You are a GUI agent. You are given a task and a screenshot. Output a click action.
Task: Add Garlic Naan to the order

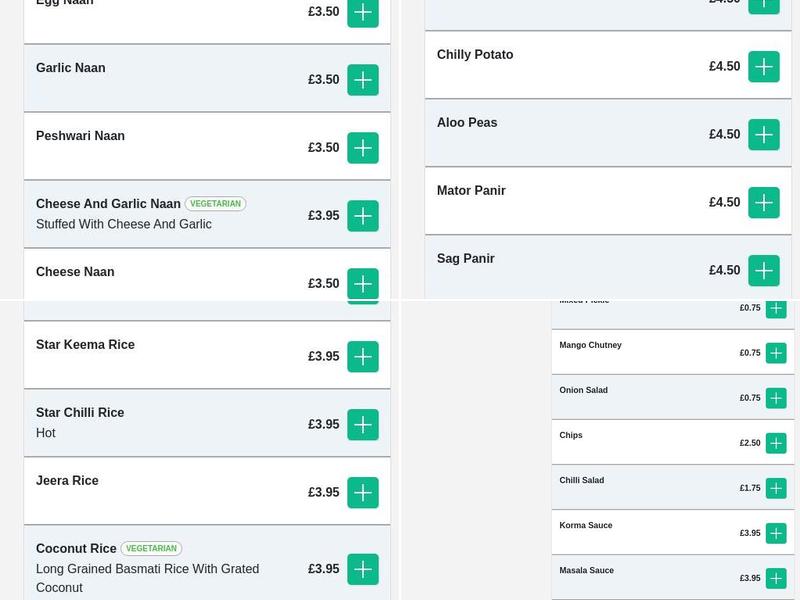coord(363,80)
